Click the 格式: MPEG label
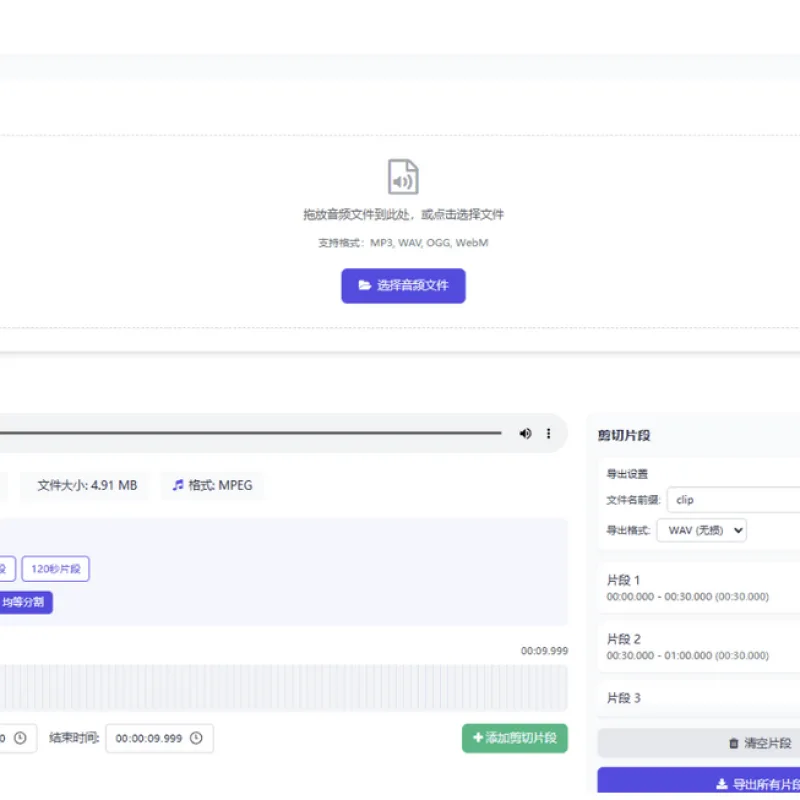The image size is (800, 800). click(220, 485)
